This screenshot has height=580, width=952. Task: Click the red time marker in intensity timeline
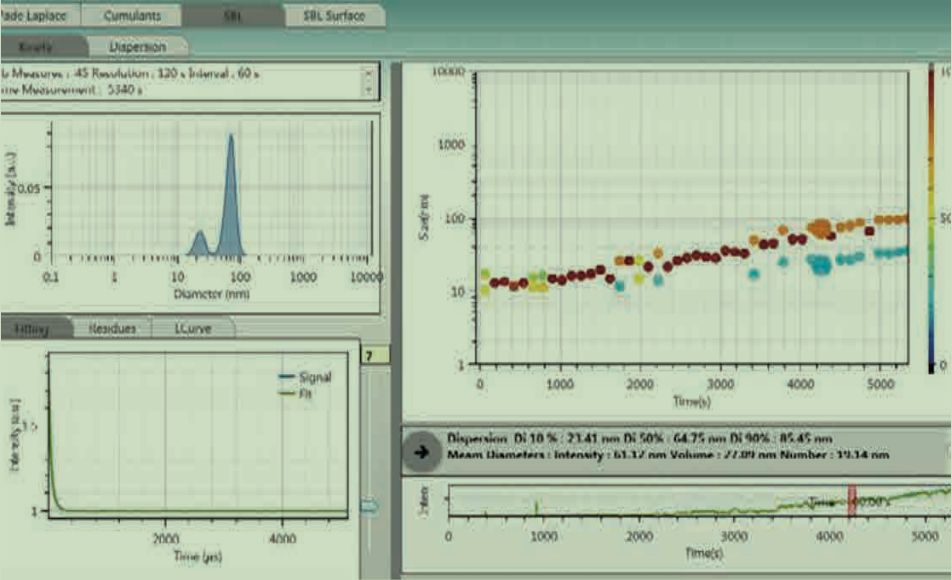(853, 502)
